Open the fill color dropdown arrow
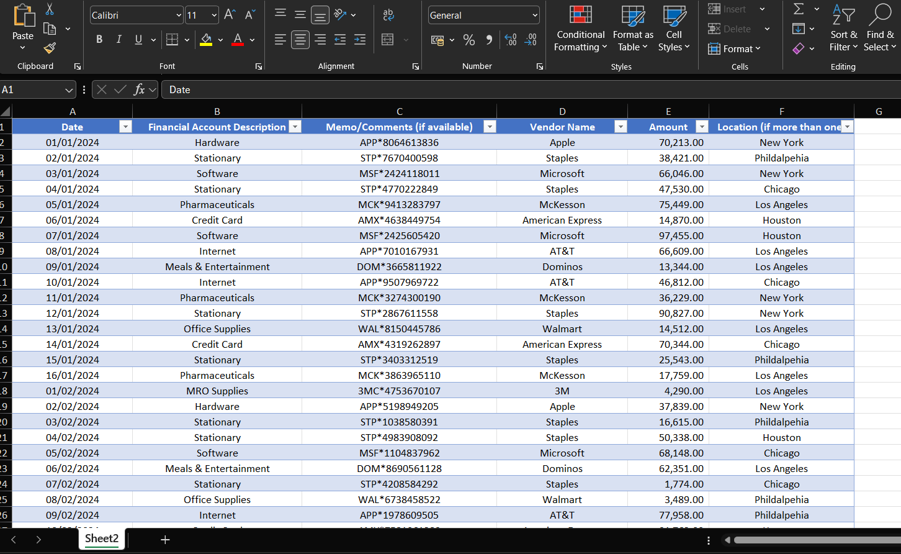This screenshot has width=901, height=554. (x=220, y=40)
